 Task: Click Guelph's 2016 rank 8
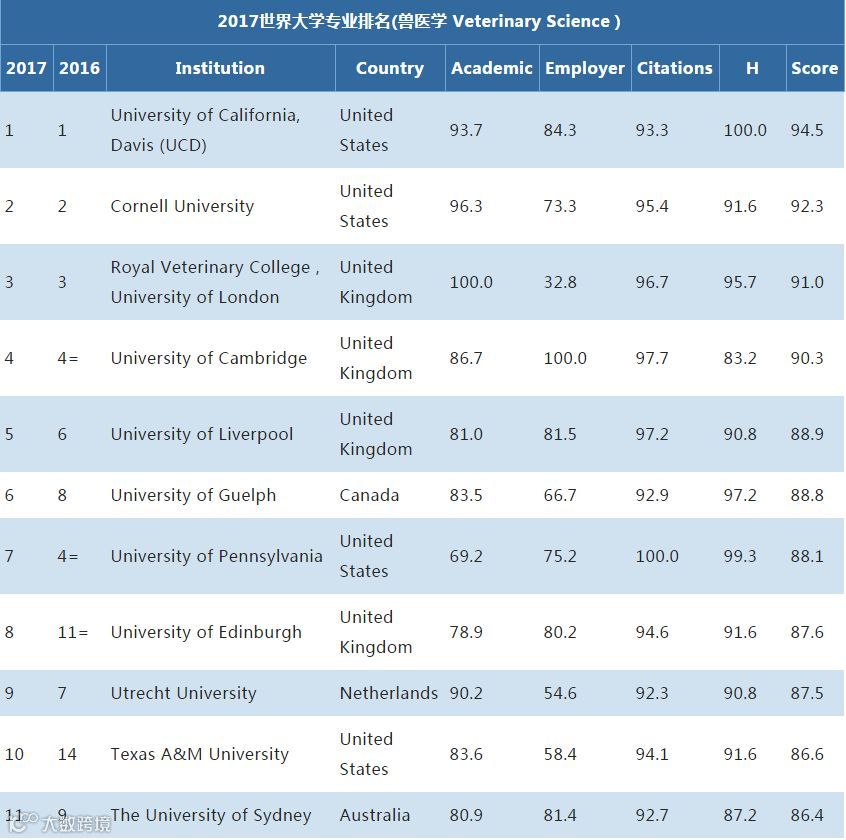[x=62, y=495]
